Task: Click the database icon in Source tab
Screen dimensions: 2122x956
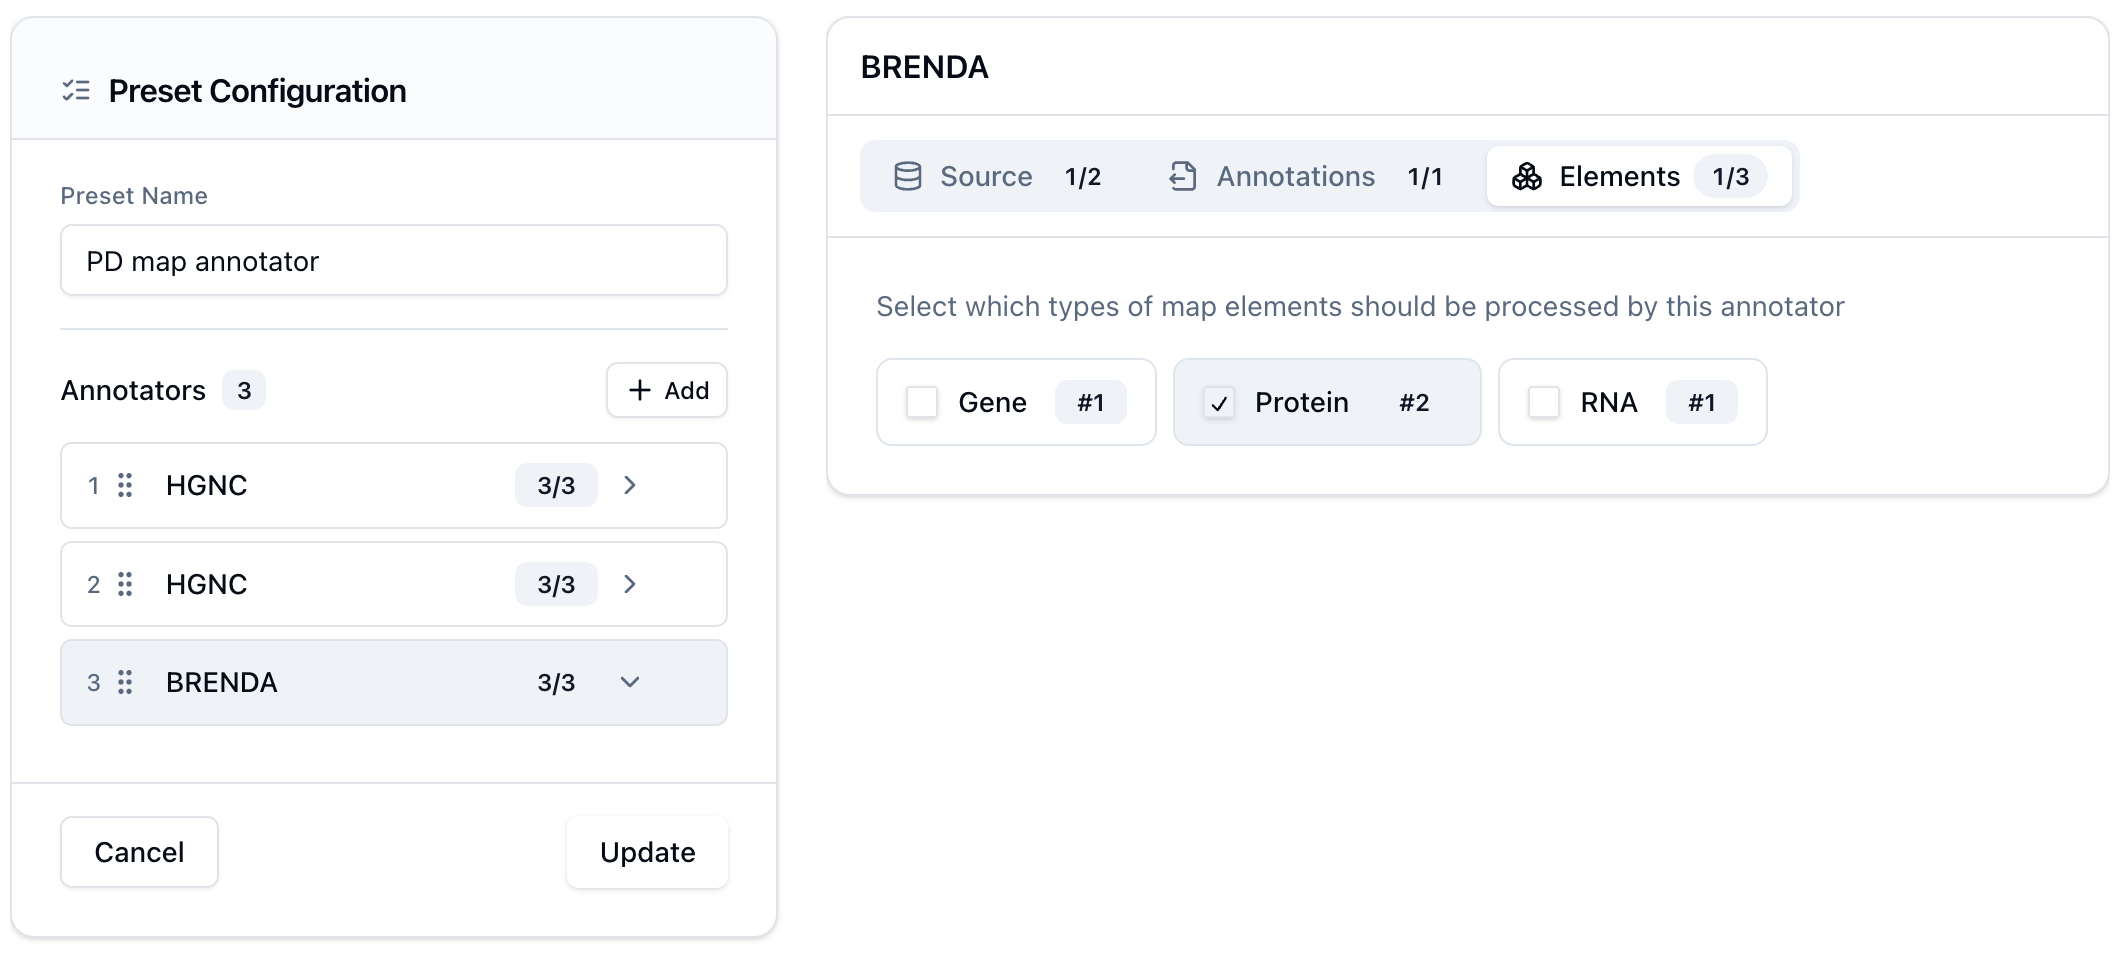Action: (x=907, y=177)
